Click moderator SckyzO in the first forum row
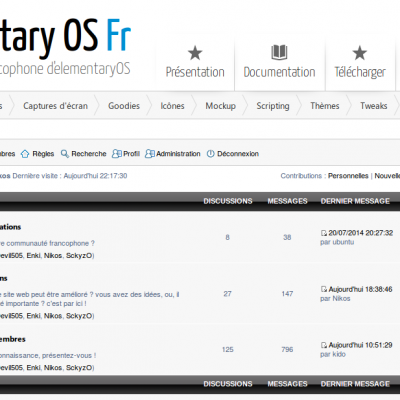This screenshot has width=400, height=400. click(x=79, y=255)
